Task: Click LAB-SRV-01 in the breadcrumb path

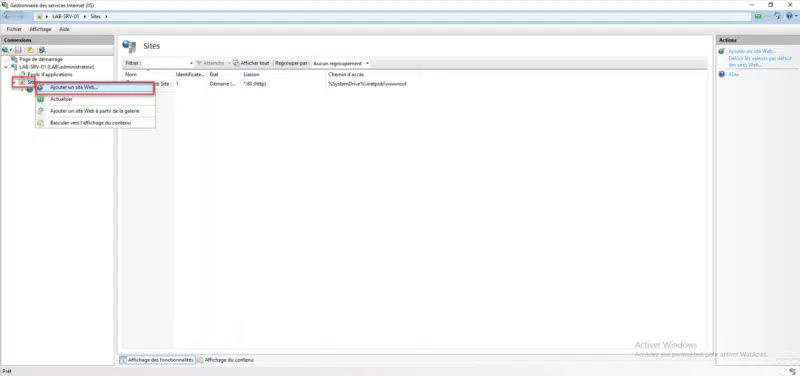Action: pyautogui.click(x=67, y=16)
